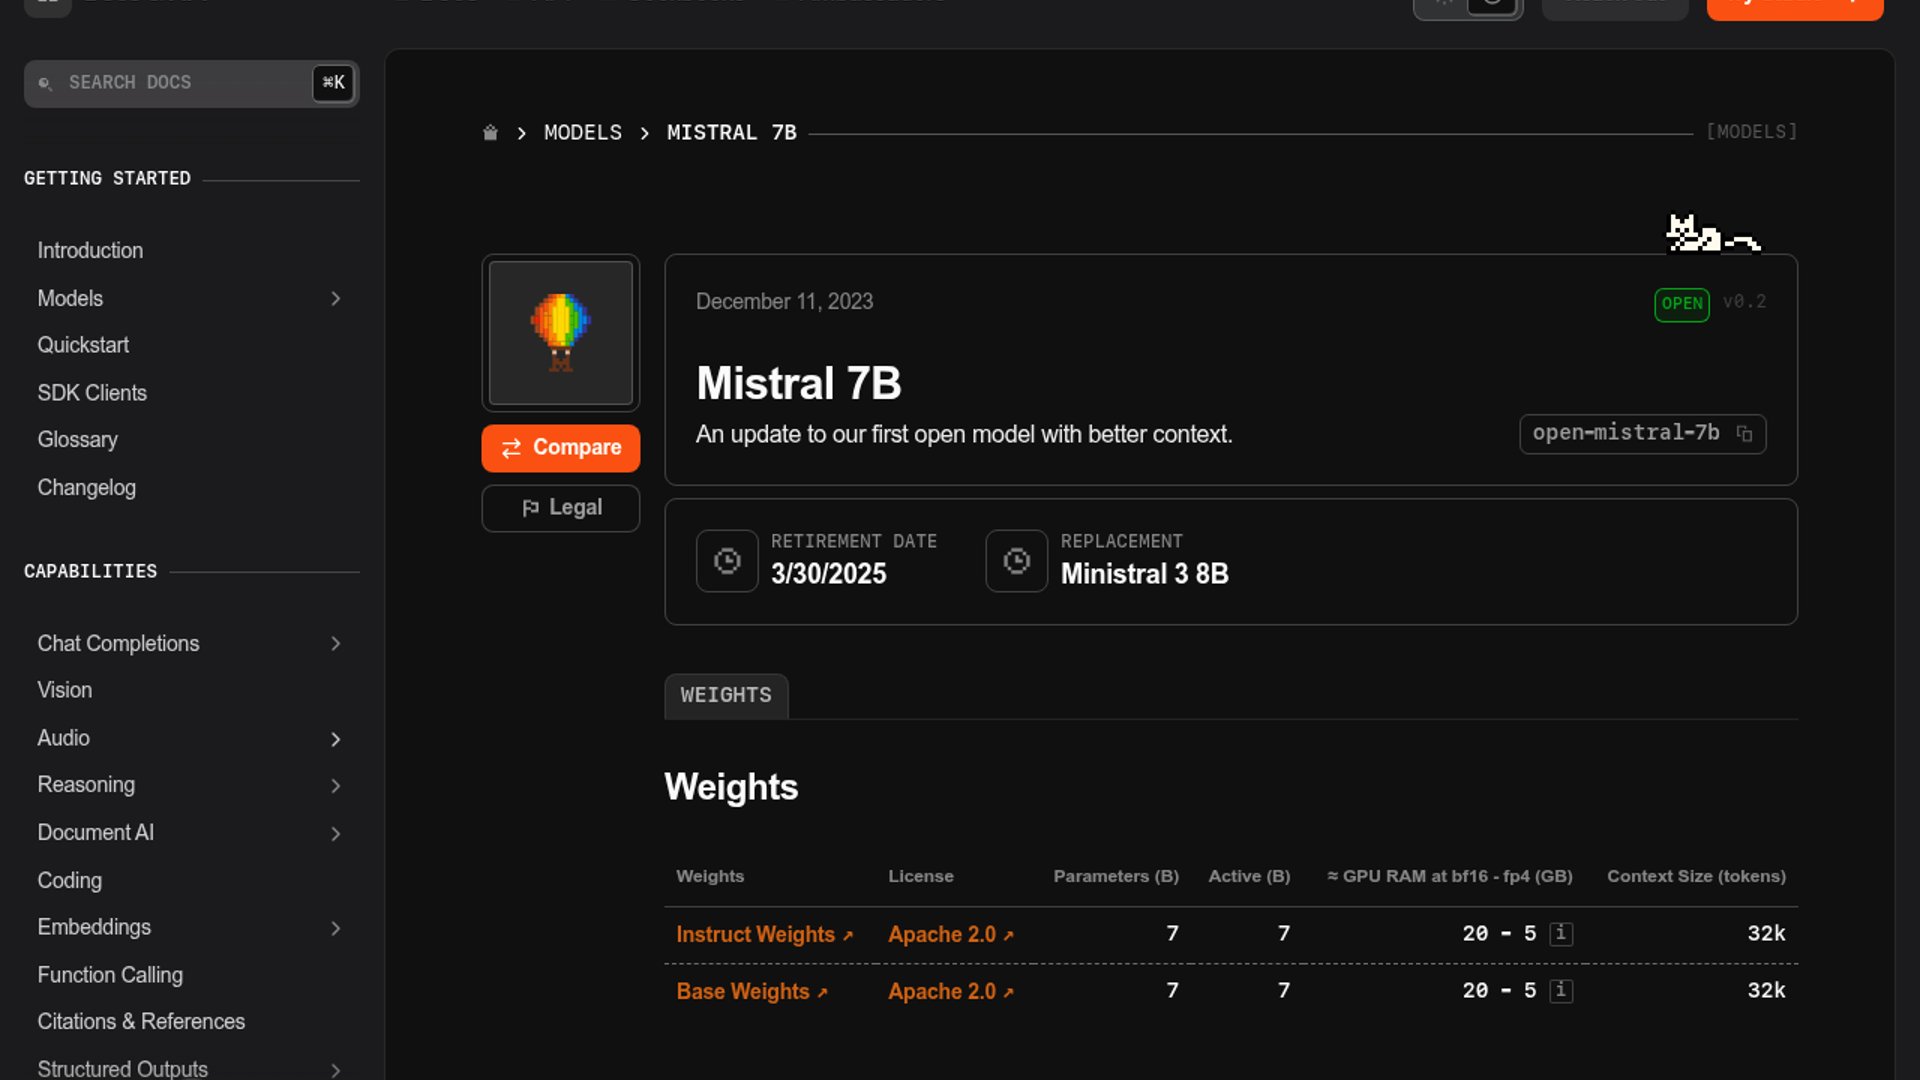Click info icon in Instruct Weights row
The width and height of the screenshot is (1920, 1080).
1560,934
